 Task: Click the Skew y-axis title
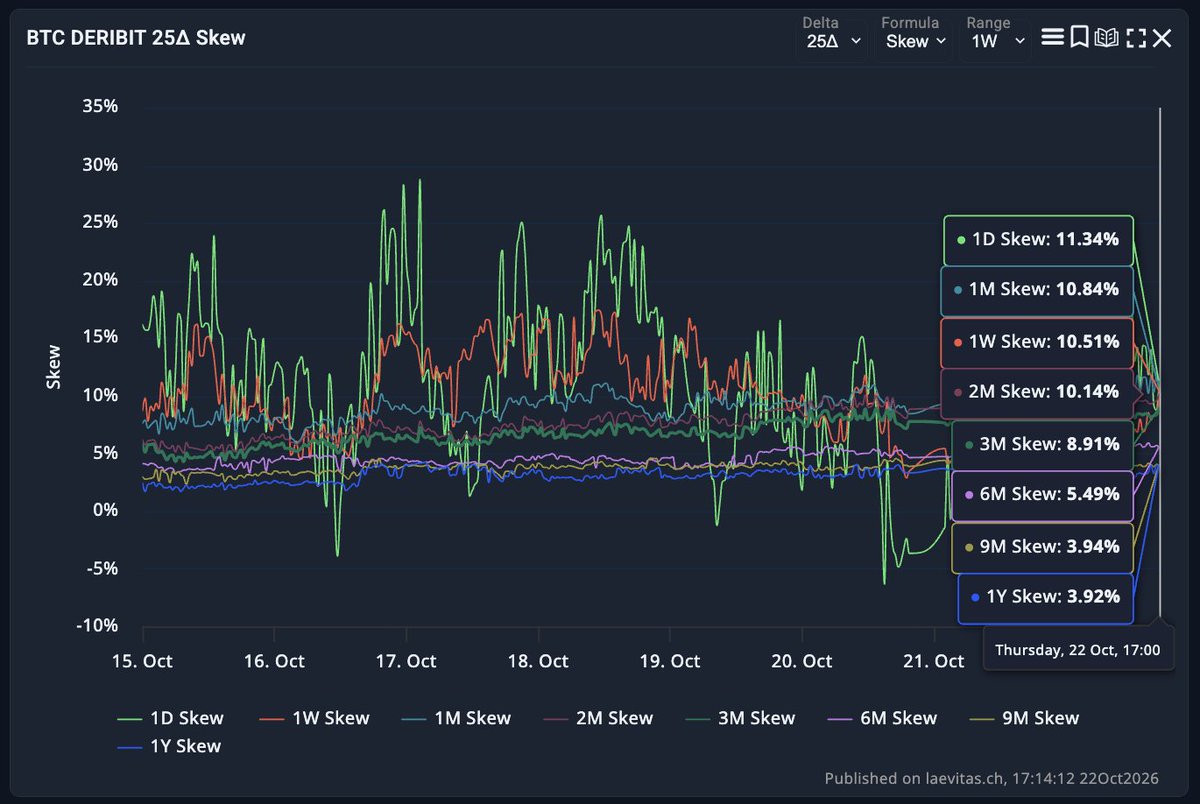click(x=54, y=366)
